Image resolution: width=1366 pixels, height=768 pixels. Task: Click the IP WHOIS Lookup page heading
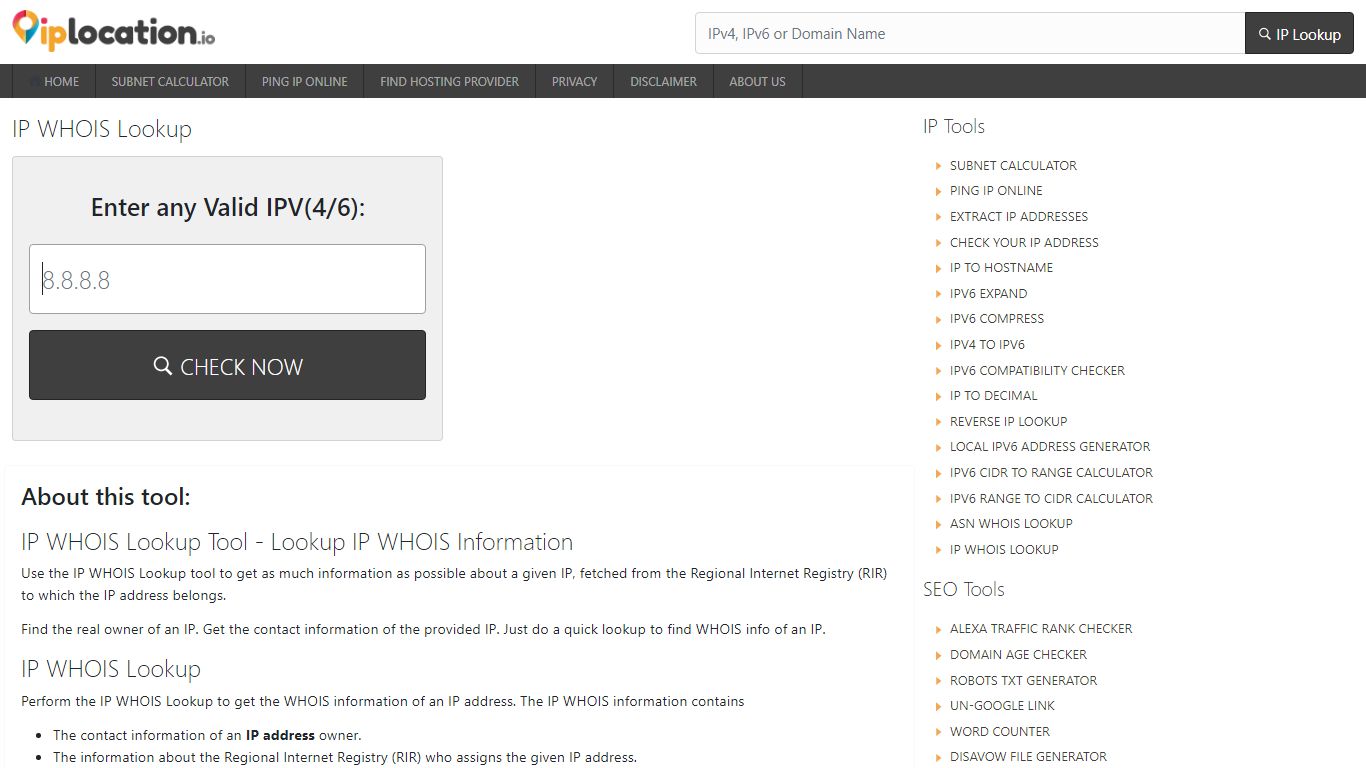(x=102, y=129)
